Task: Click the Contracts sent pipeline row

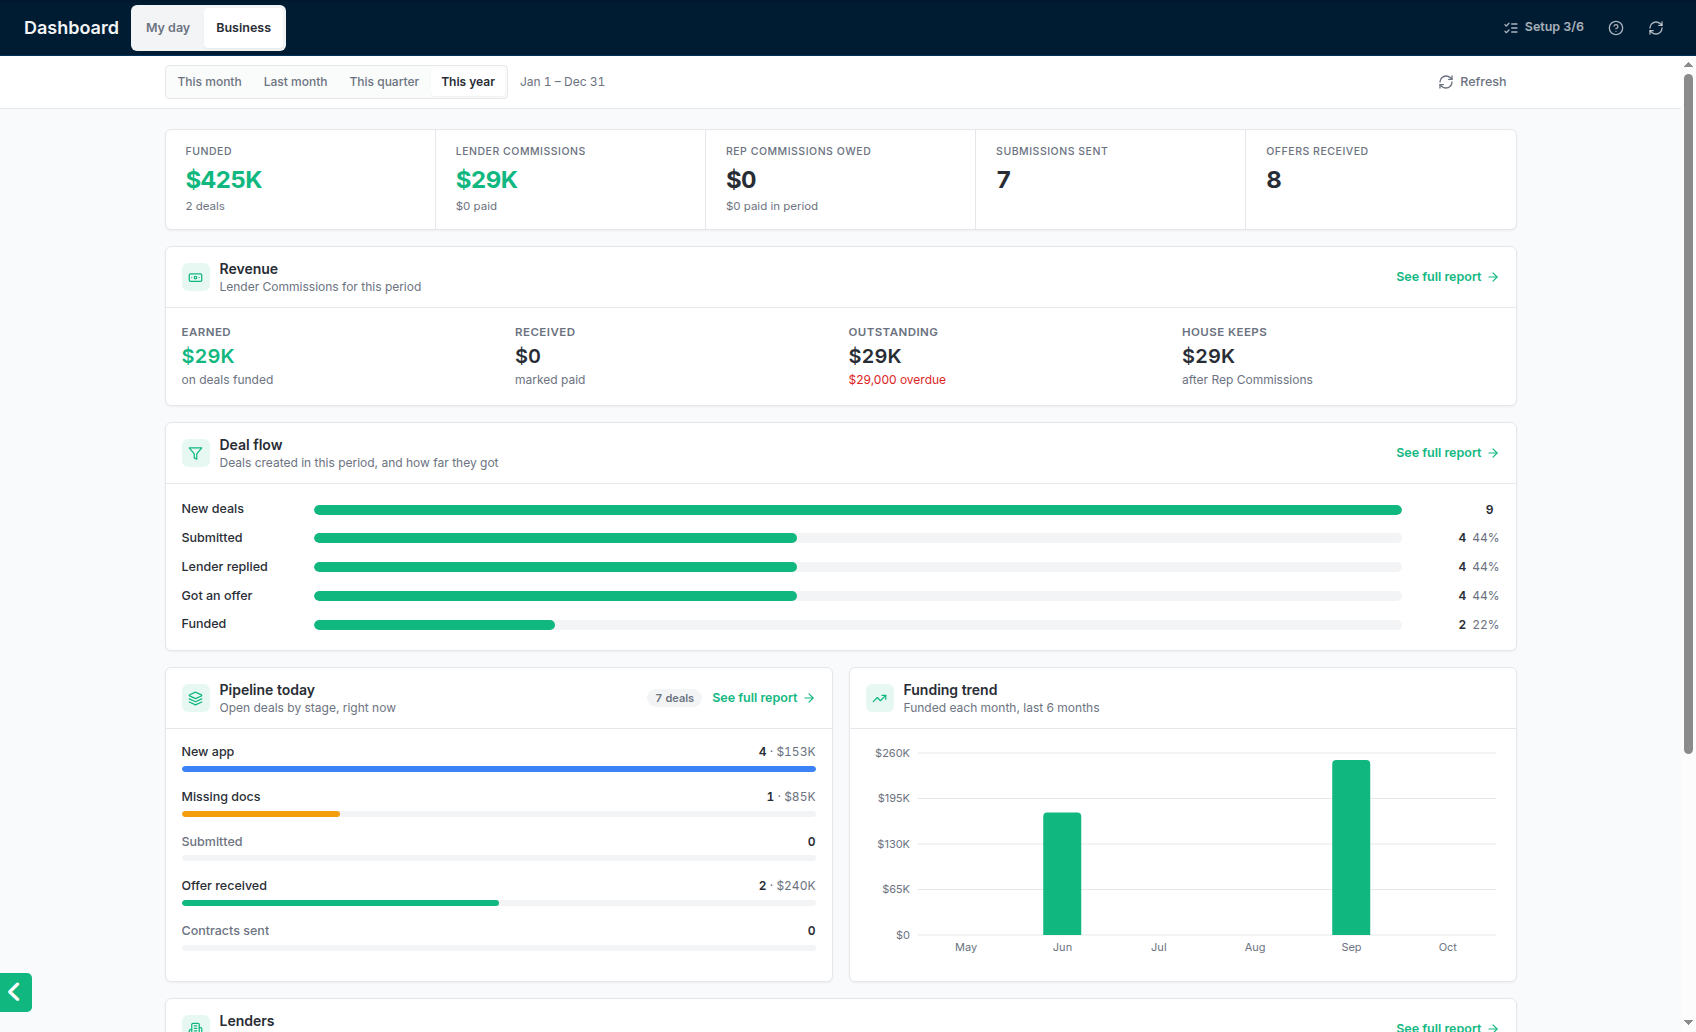Action: 499,937
